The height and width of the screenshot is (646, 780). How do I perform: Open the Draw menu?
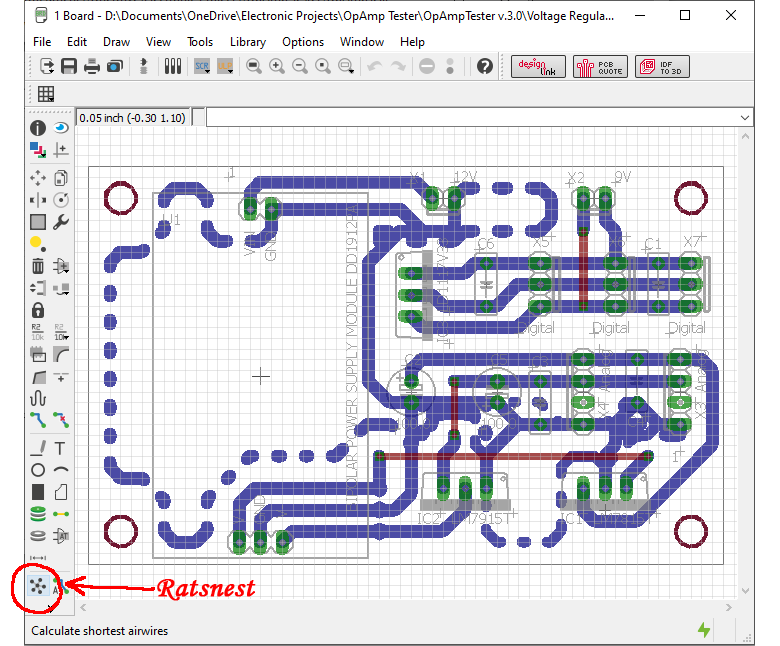pyautogui.click(x=116, y=42)
